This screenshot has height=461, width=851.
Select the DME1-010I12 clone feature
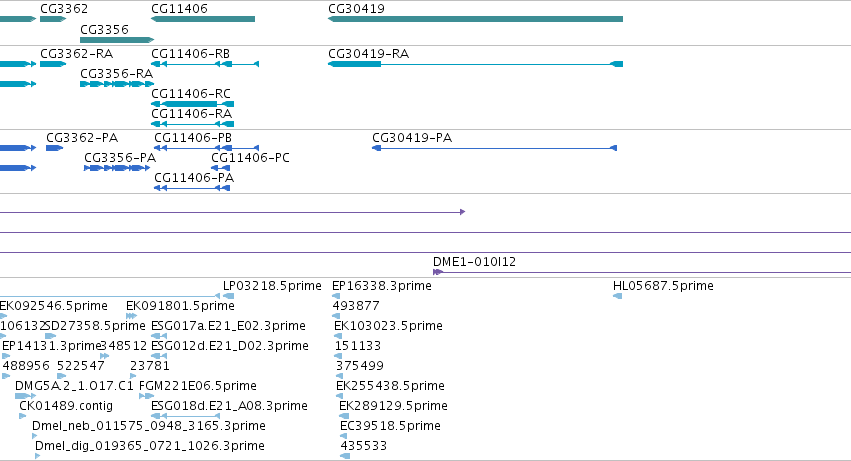642,272
